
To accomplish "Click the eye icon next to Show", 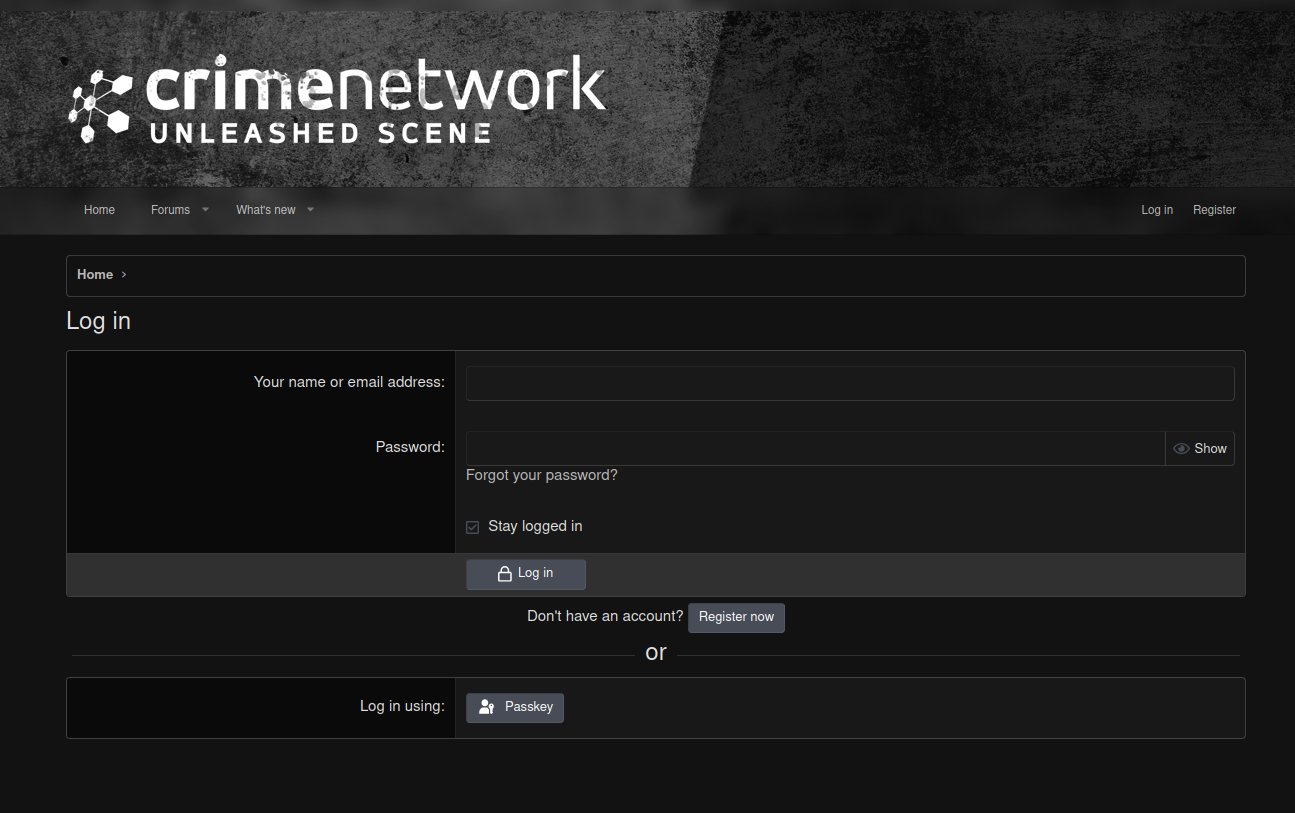I will coord(1181,448).
